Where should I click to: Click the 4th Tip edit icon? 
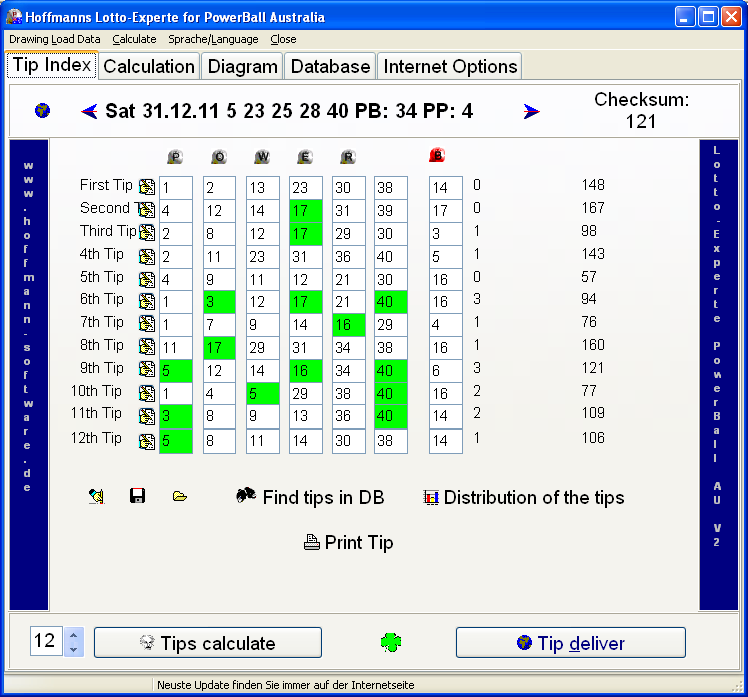[x=147, y=256]
